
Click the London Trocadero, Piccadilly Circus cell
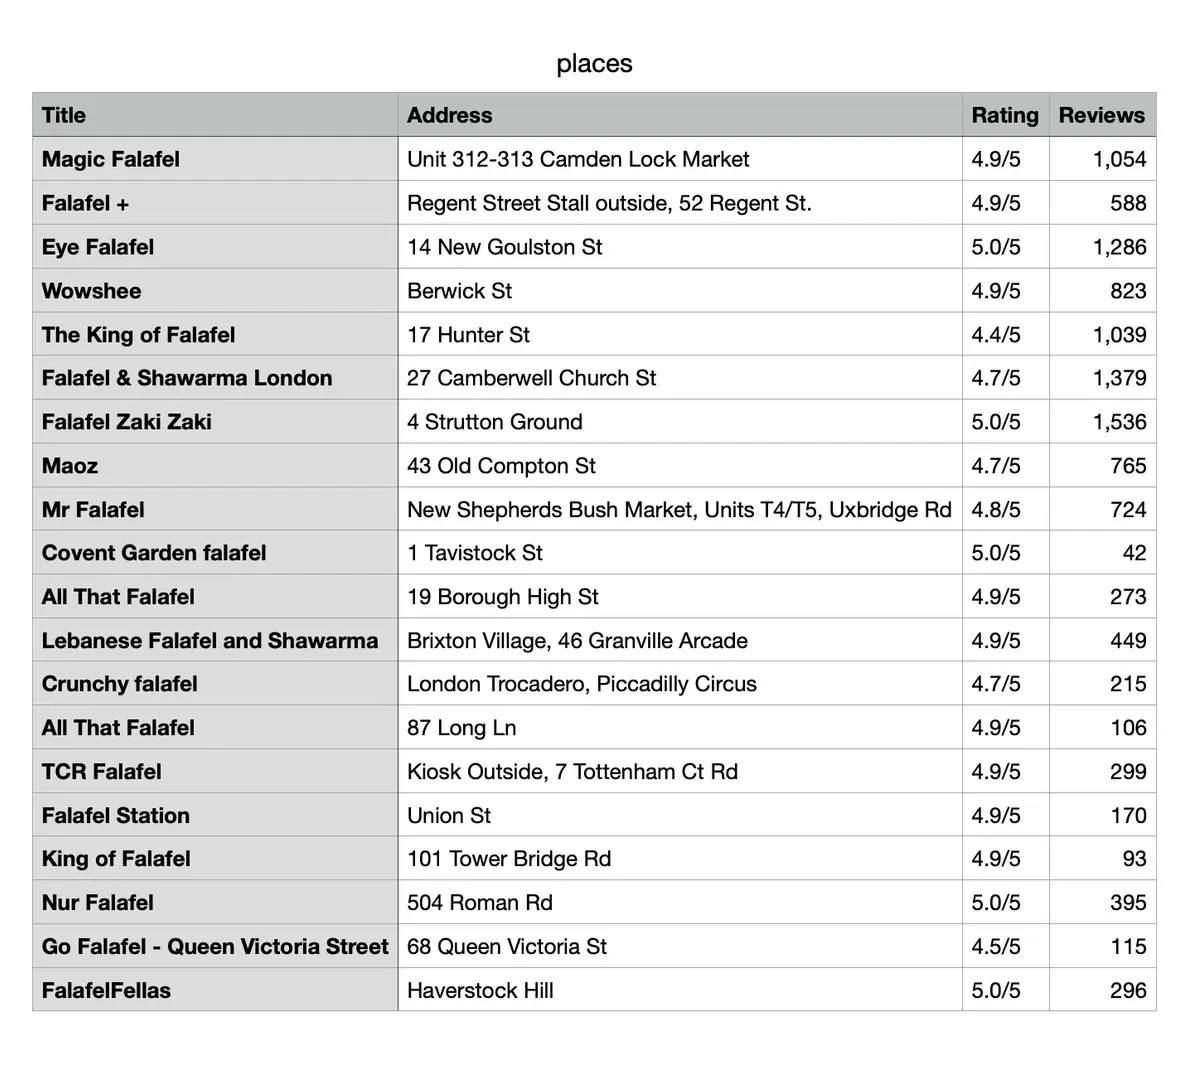680,684
